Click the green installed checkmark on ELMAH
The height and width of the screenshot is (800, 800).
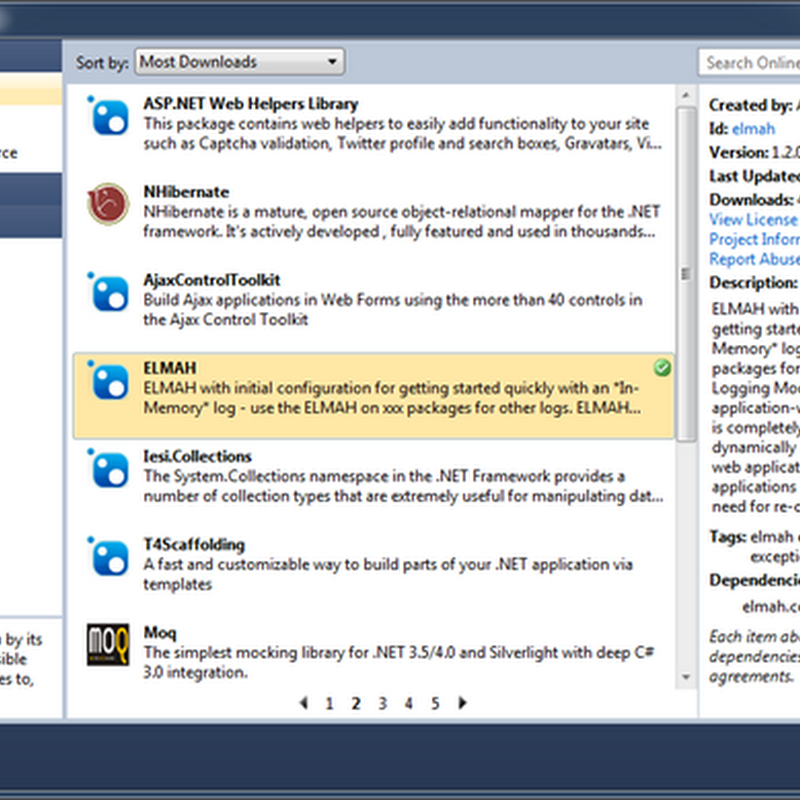coord(662,367)
